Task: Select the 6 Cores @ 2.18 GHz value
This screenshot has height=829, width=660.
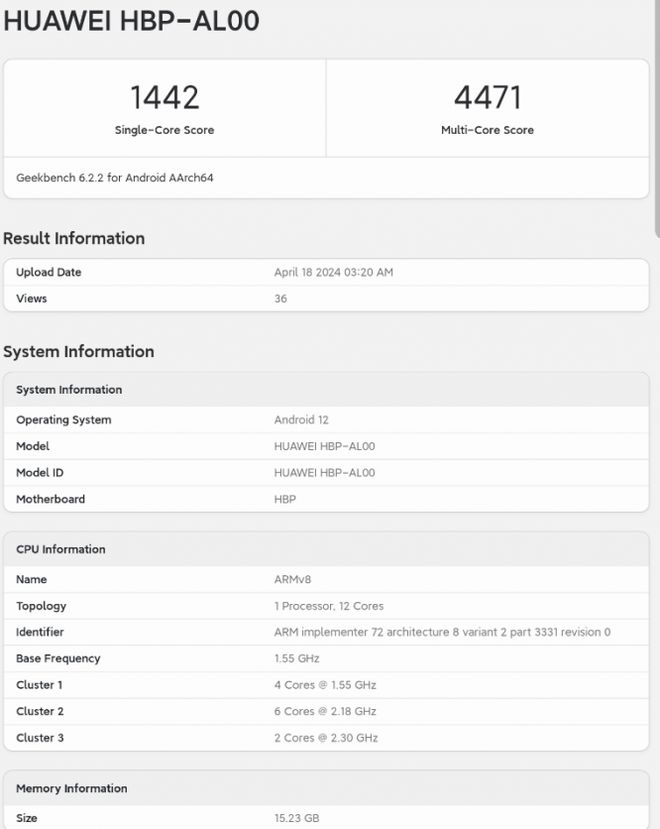Action: tap(325, 712)
